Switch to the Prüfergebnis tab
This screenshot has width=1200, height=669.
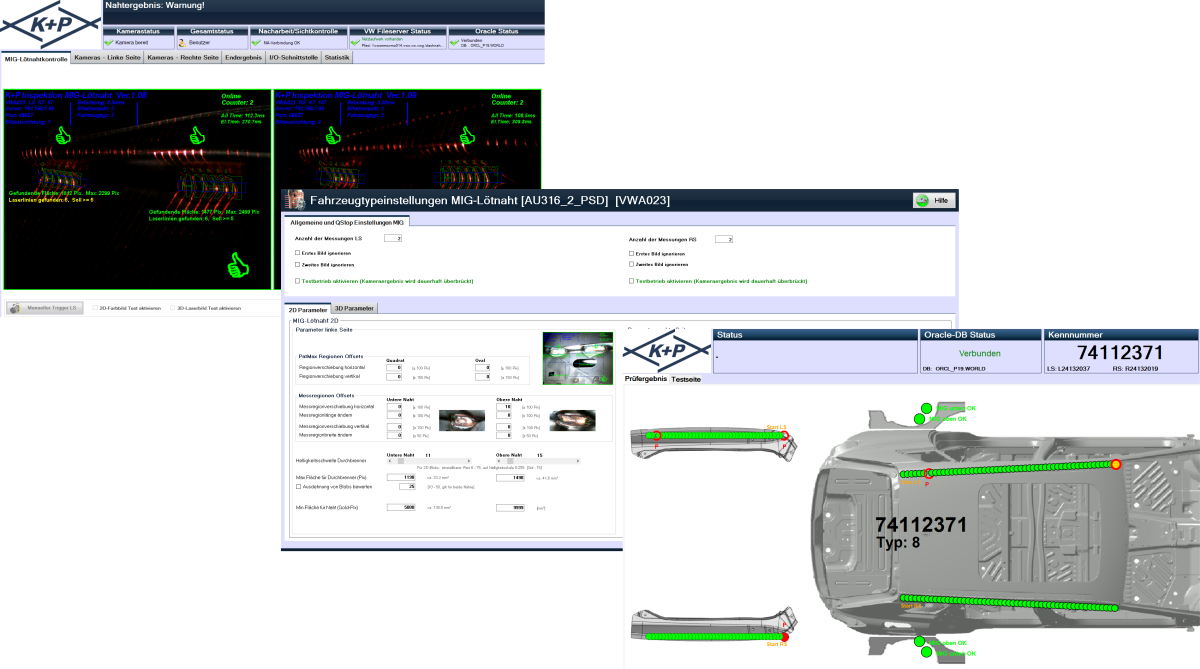tap(646, 380)
